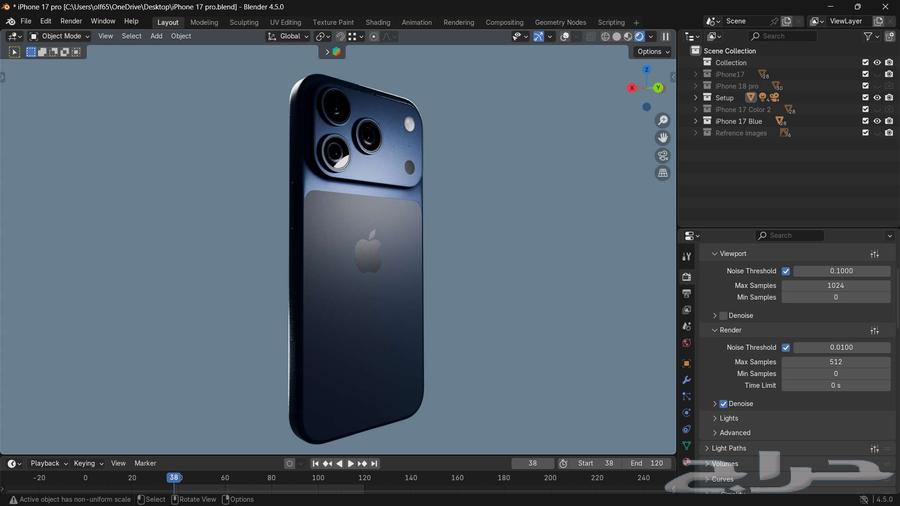This screenshot has height=506, width=900.
Task: Open the timeline Keying menu
Action: click(x=88, y=464)
